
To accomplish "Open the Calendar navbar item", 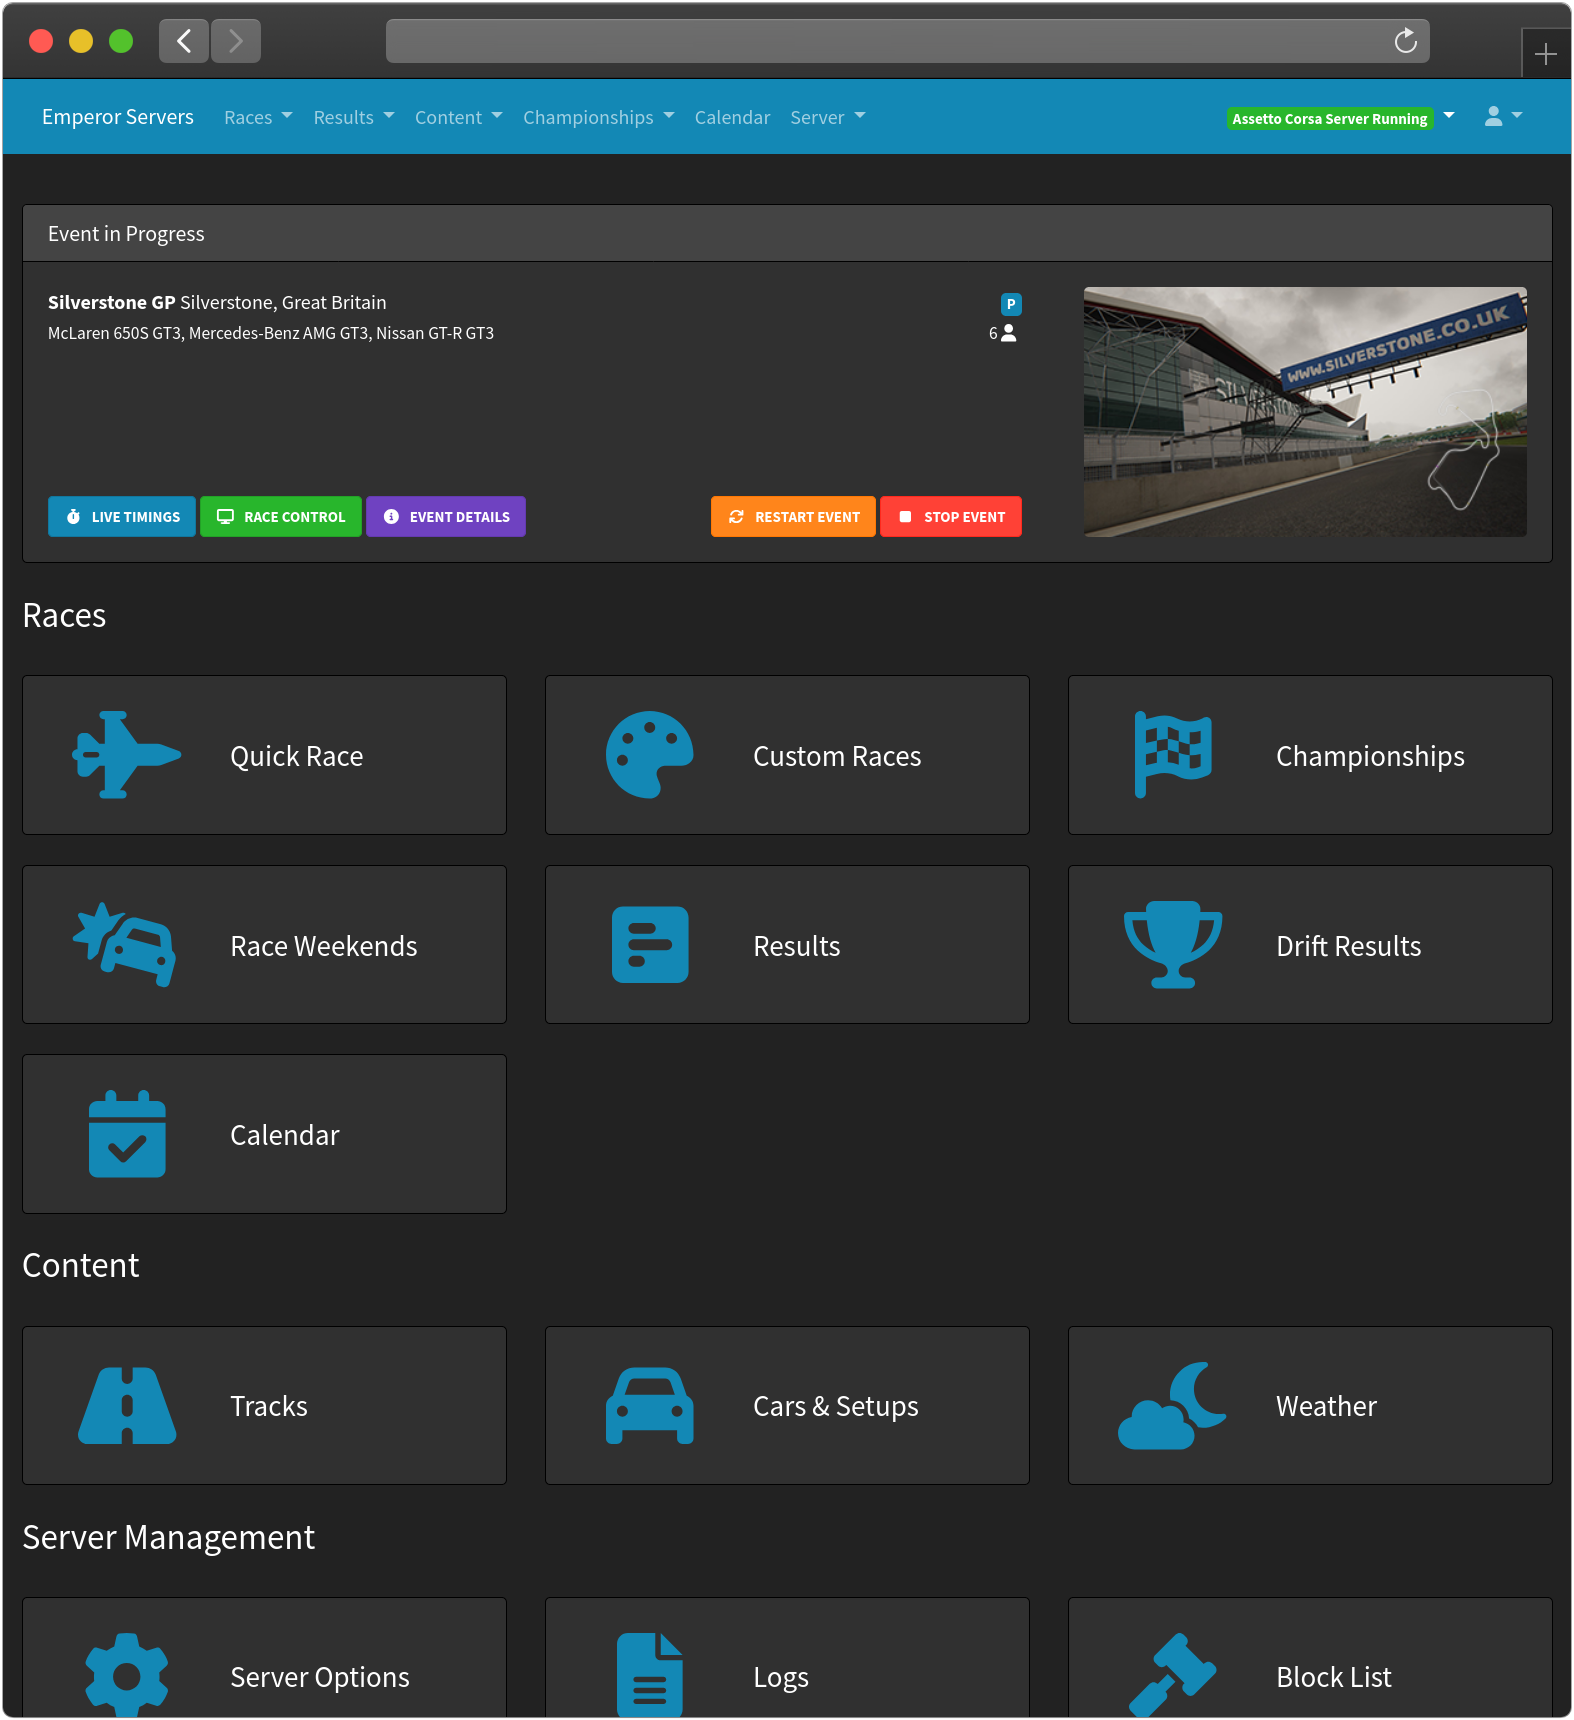I will click(732, 117).
